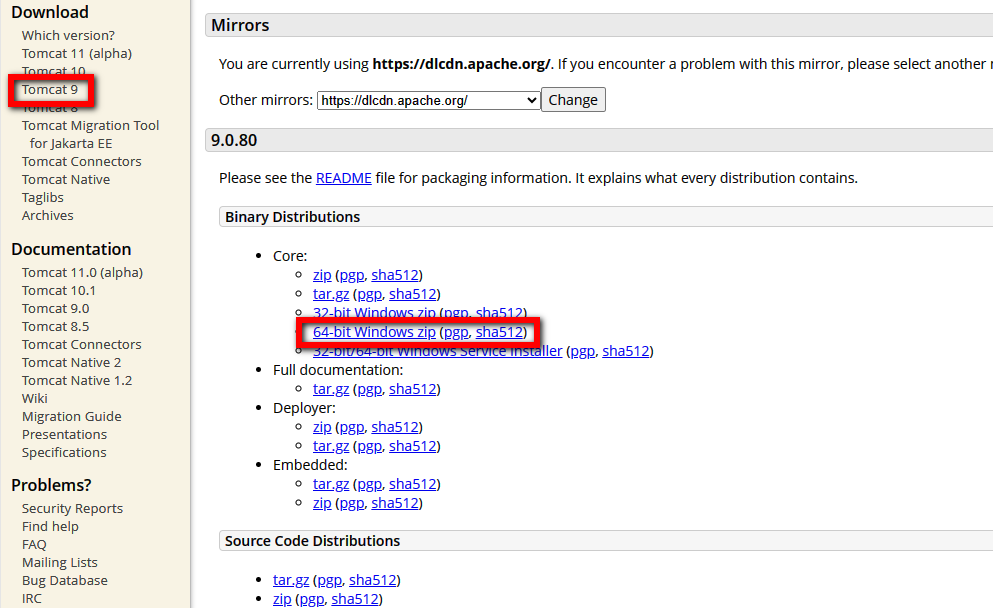
Task: Open sha512 checksum for Embedded tar.gz
Action: point(413,484)
